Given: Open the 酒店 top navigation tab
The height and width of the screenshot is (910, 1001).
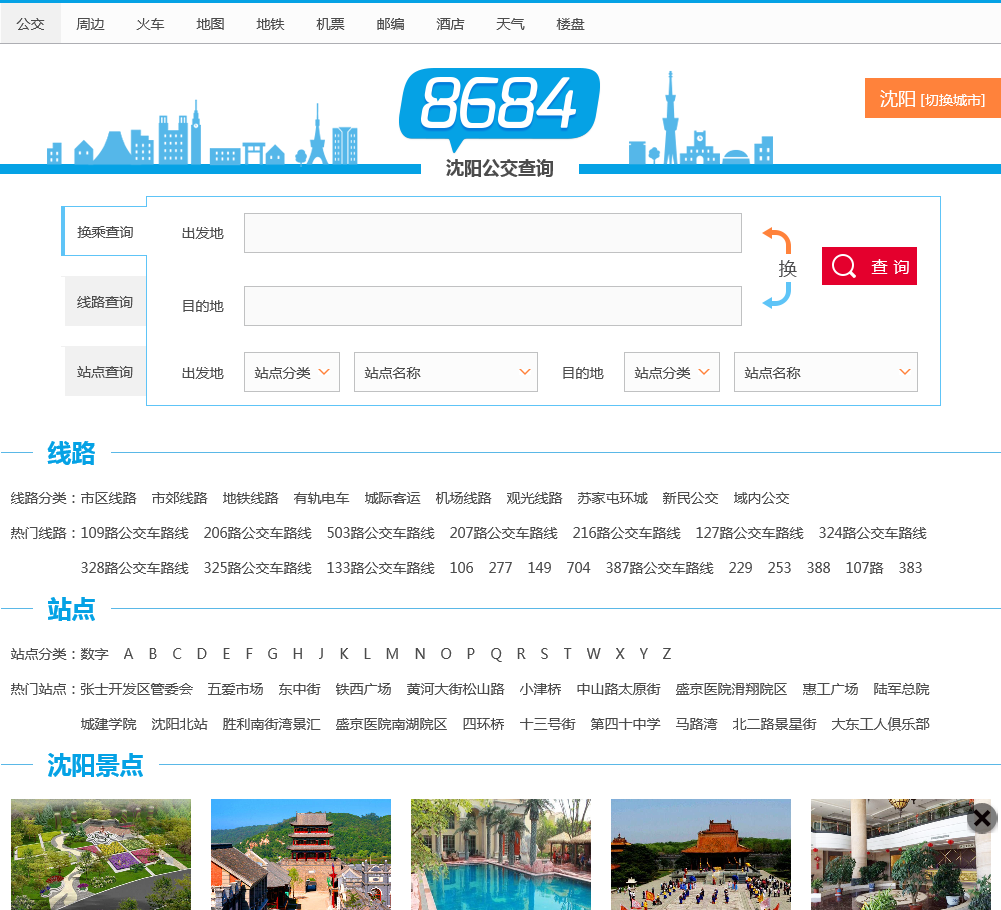Looking at the screenshot, I should [x=450, y=24].
